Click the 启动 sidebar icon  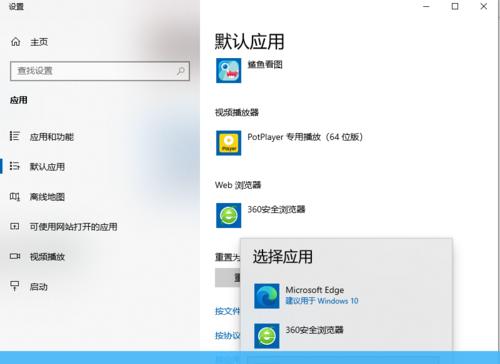pyautogui.click(x=15, y=286)
